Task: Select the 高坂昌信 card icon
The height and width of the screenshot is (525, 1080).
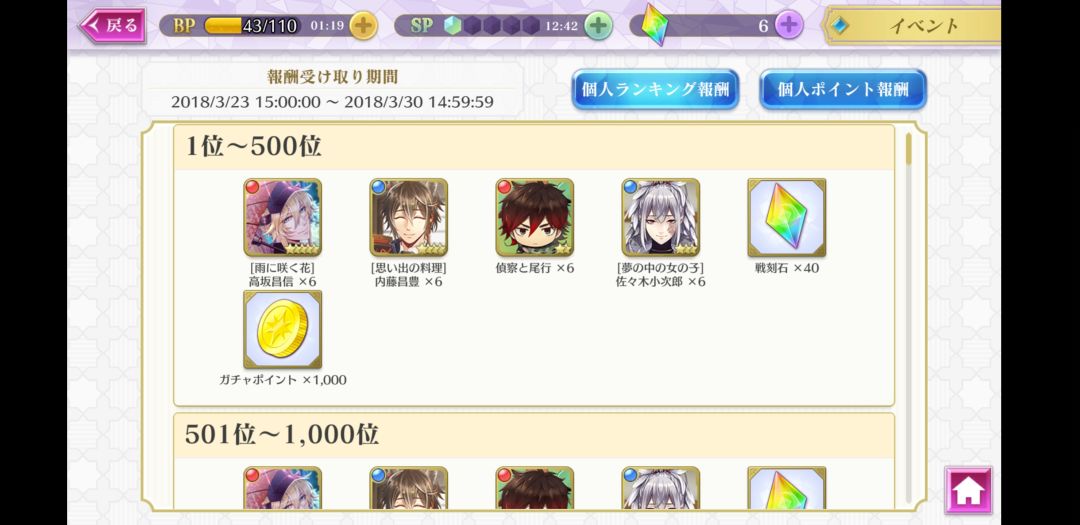Action: tap(282, 218)
